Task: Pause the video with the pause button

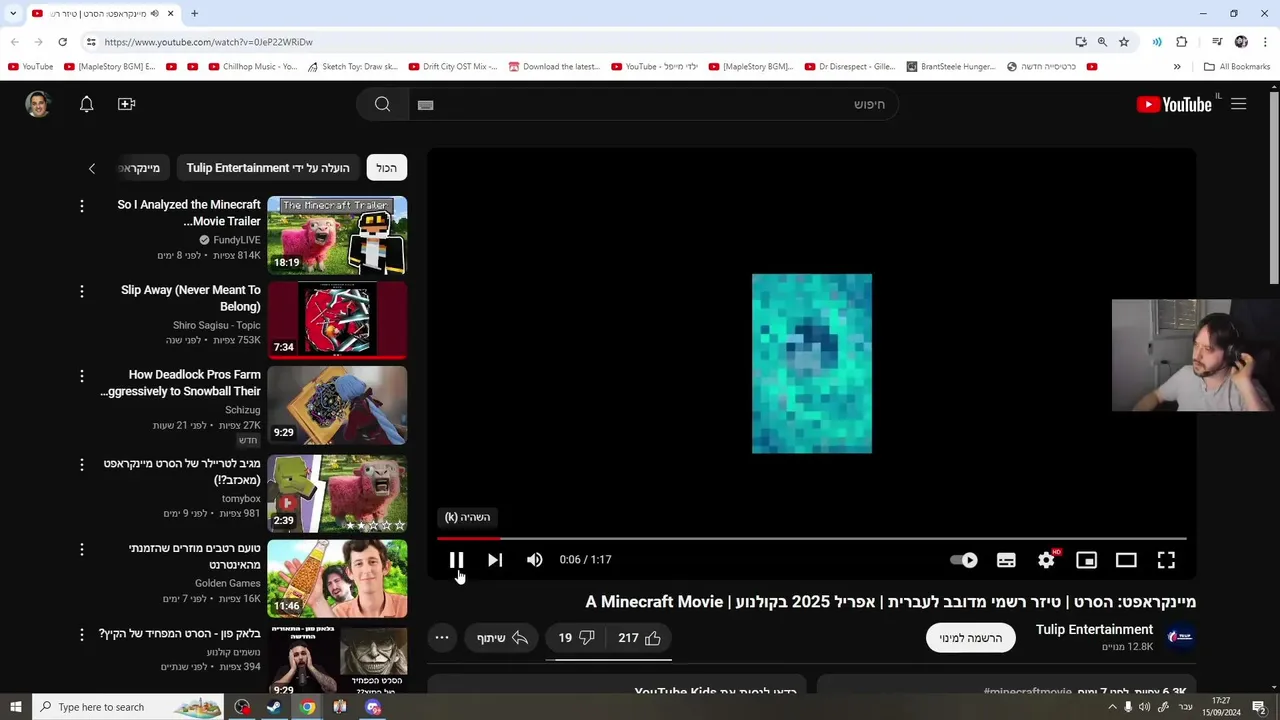Action: click(x=456, y=560)
